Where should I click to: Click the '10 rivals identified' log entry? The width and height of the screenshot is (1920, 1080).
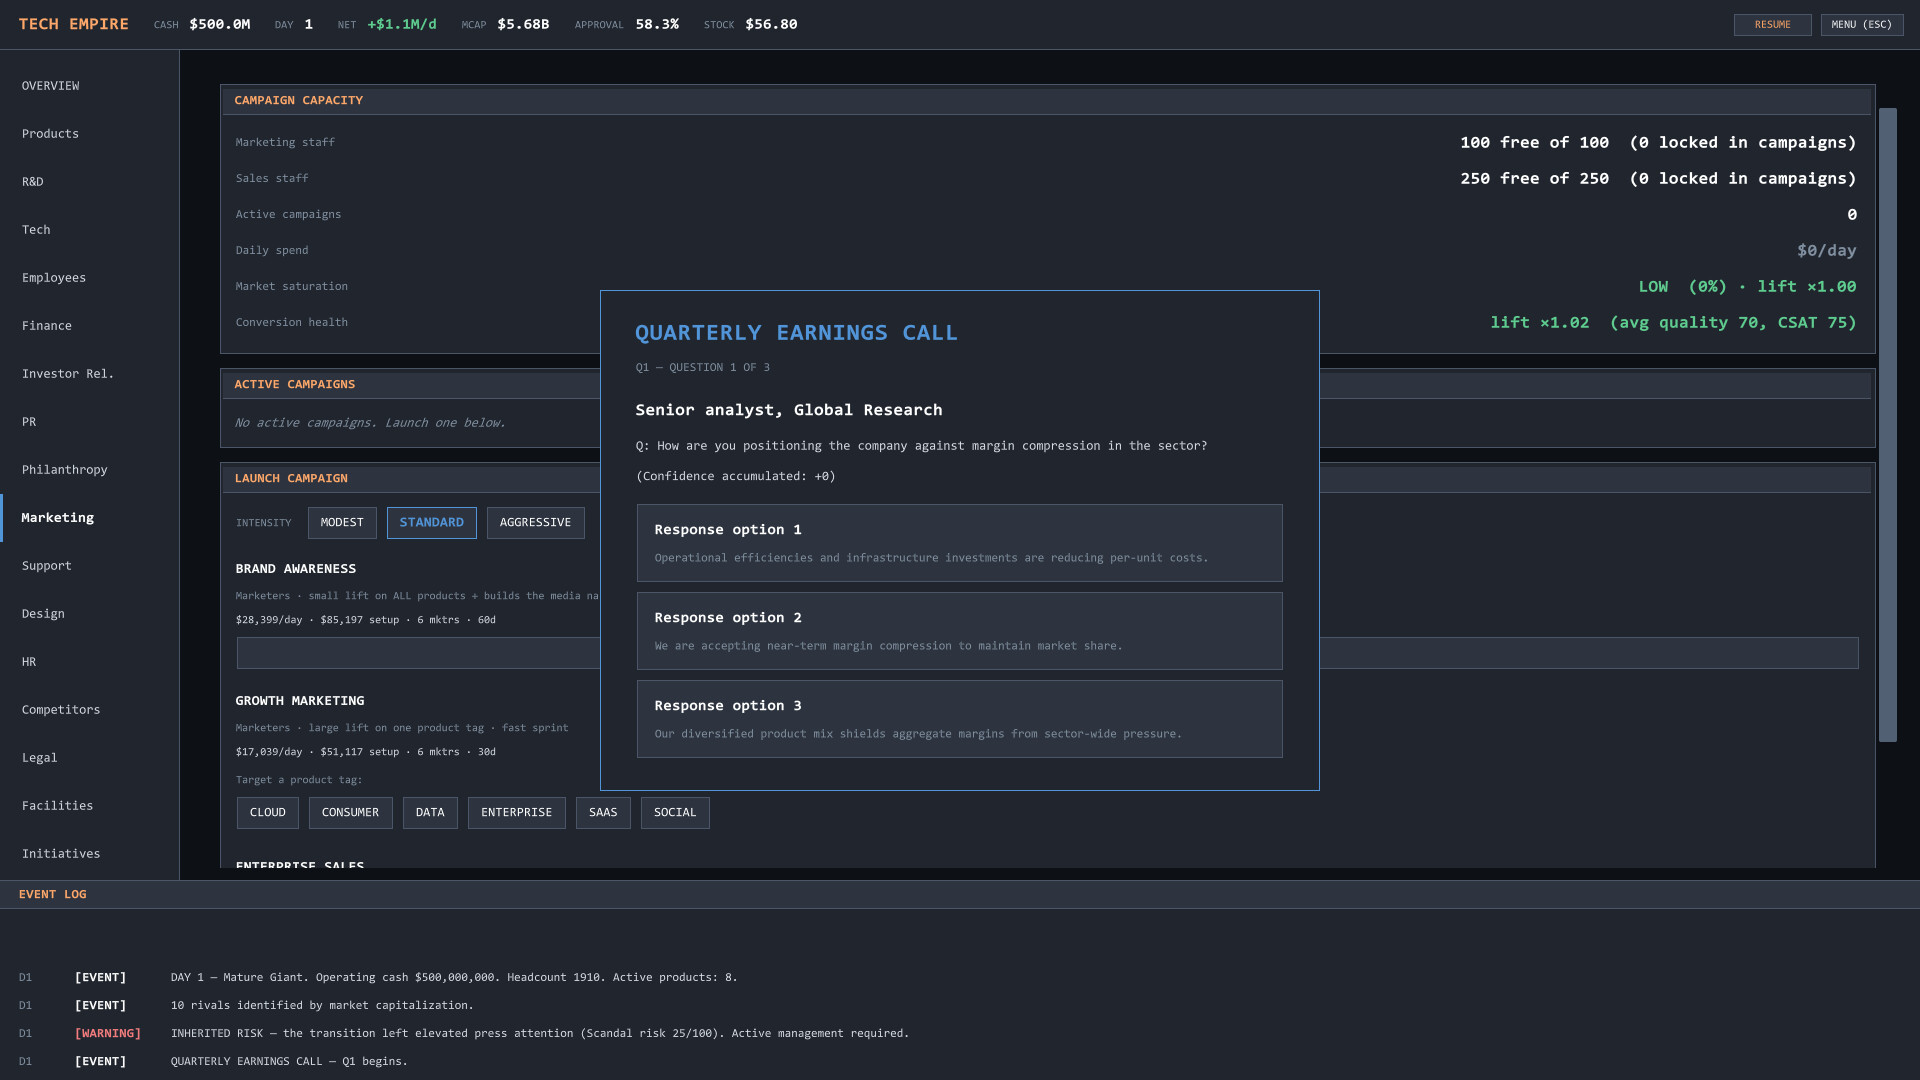coord(322,1005)
